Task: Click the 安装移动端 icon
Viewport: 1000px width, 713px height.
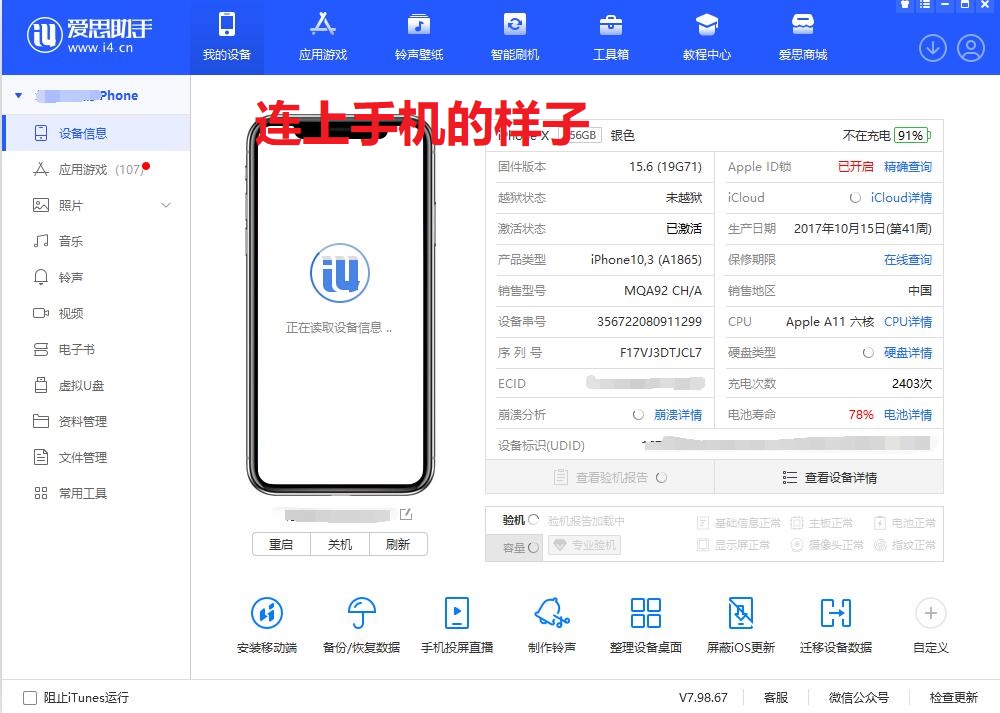Action: (x=267, y=614)
